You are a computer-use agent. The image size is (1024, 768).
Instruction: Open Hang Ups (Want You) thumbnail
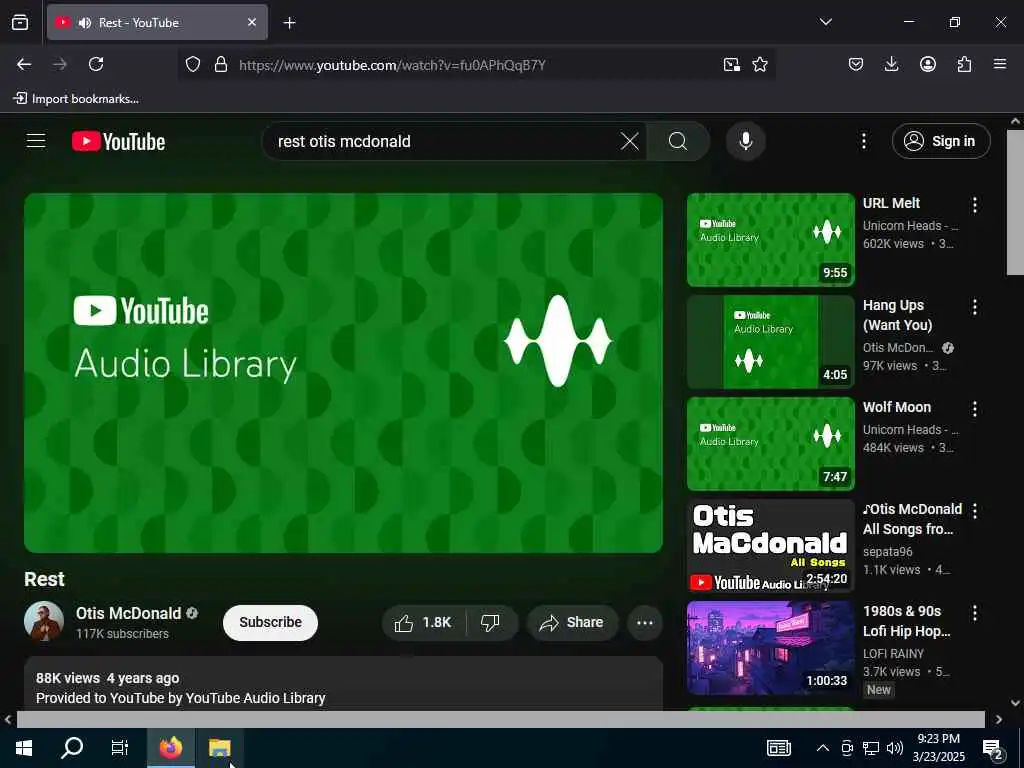[x=771, y=342]
